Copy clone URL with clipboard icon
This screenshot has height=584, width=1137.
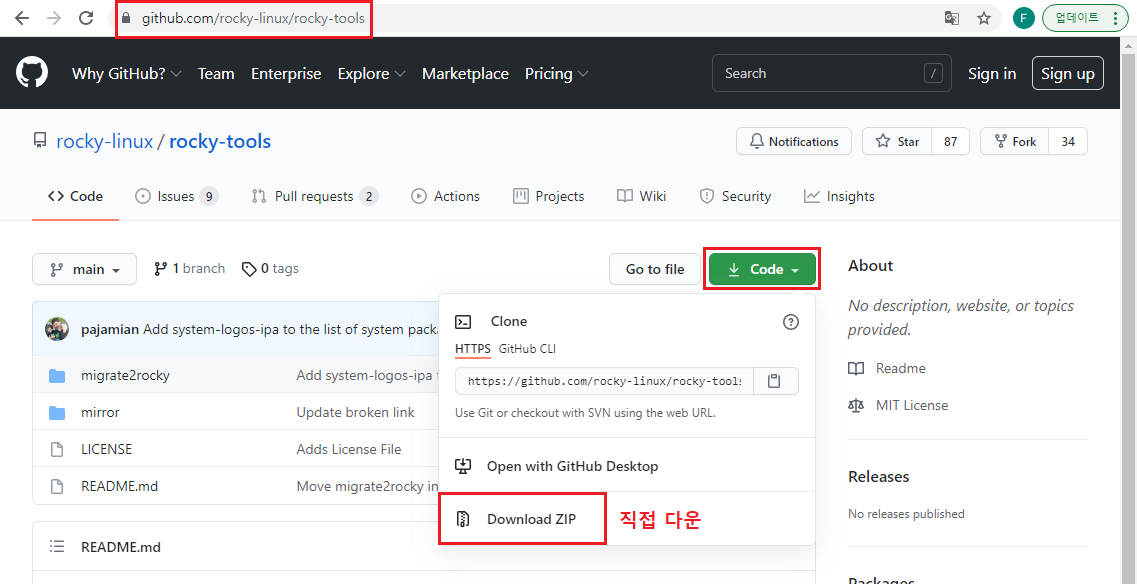click(775, 381)
